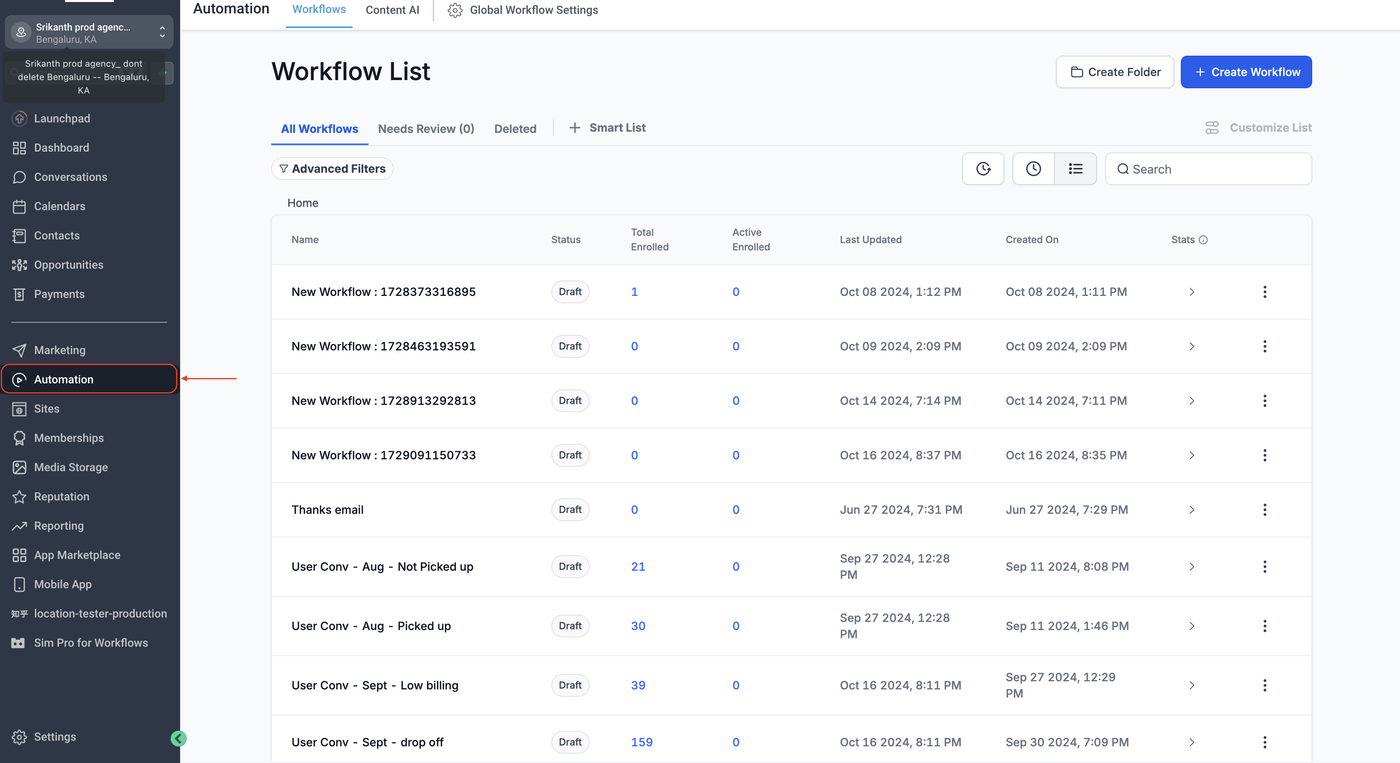Click the Payments sidebar icon
This screenshot has height=763, width=1400.
click(x=19, y=294)
